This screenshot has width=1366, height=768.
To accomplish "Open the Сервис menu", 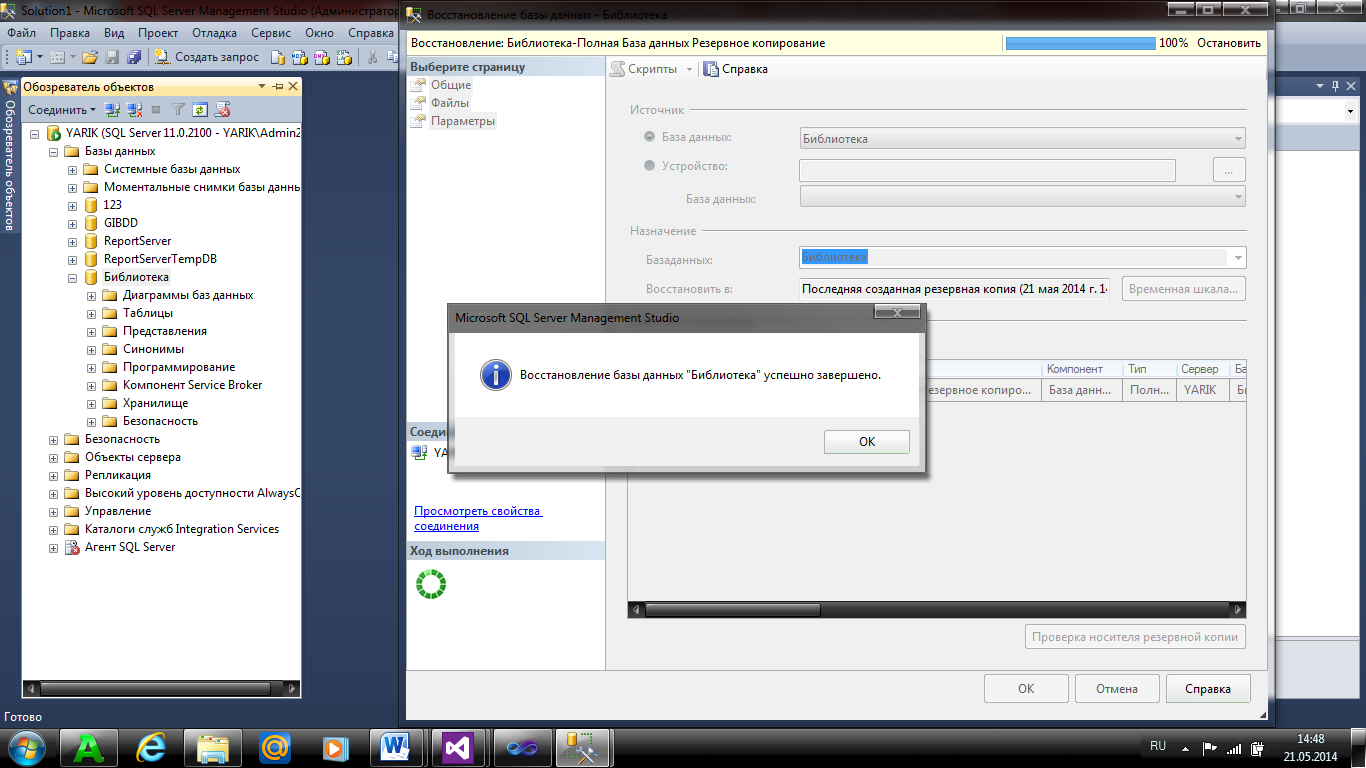I will tap(271, 33).
